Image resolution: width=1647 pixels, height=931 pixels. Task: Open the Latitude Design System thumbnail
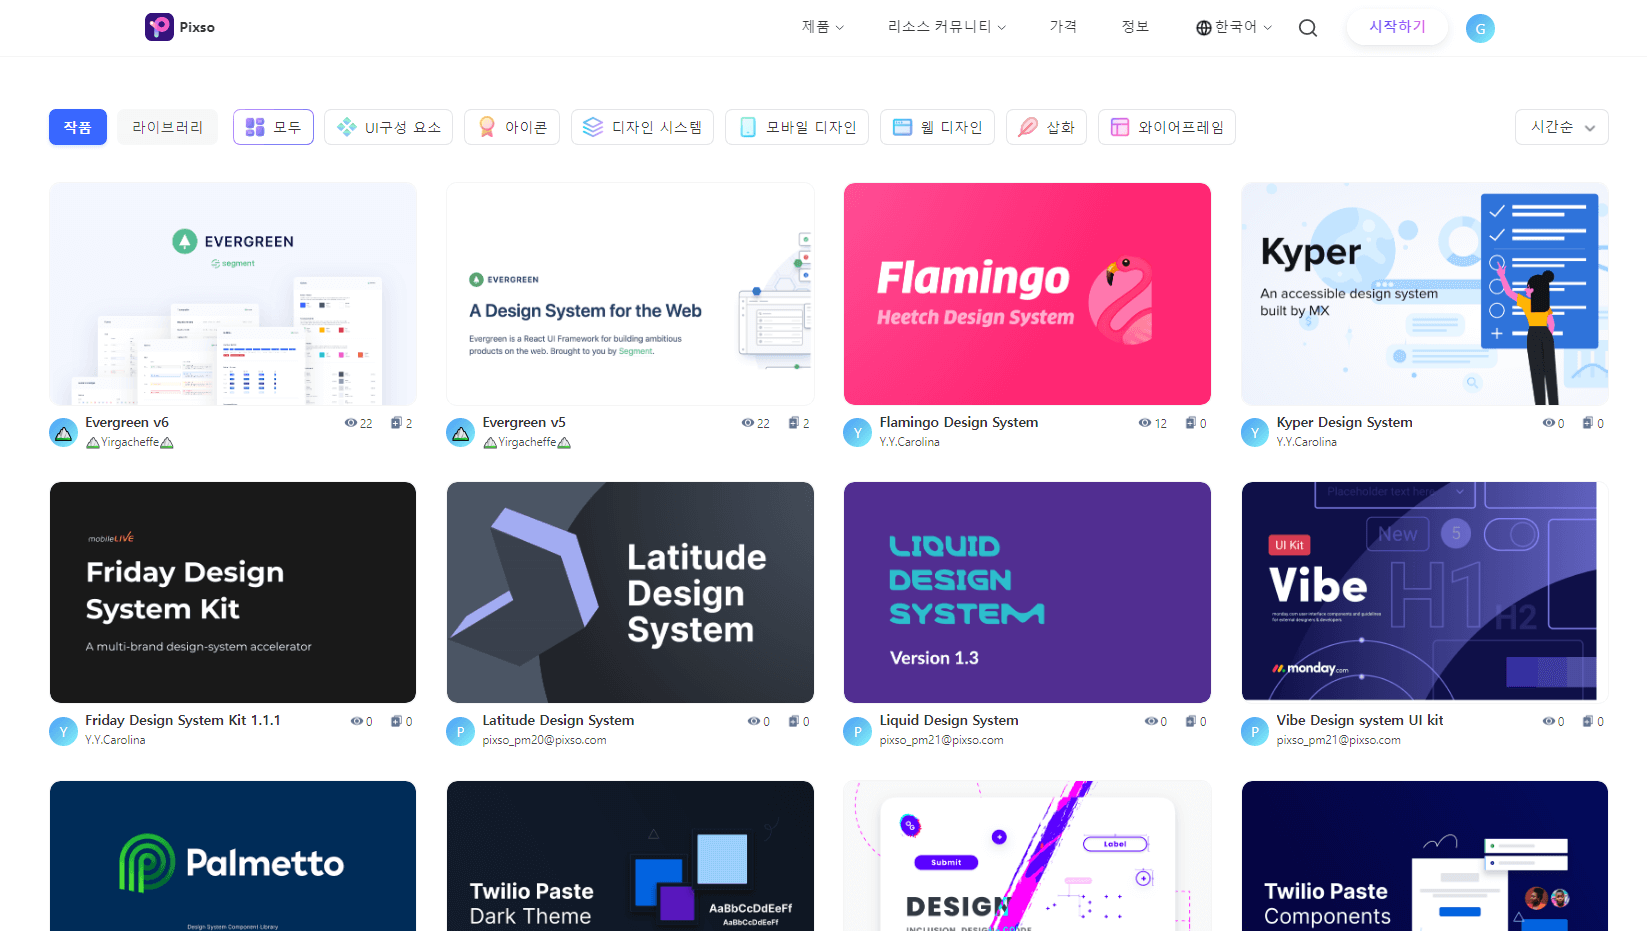630,592
